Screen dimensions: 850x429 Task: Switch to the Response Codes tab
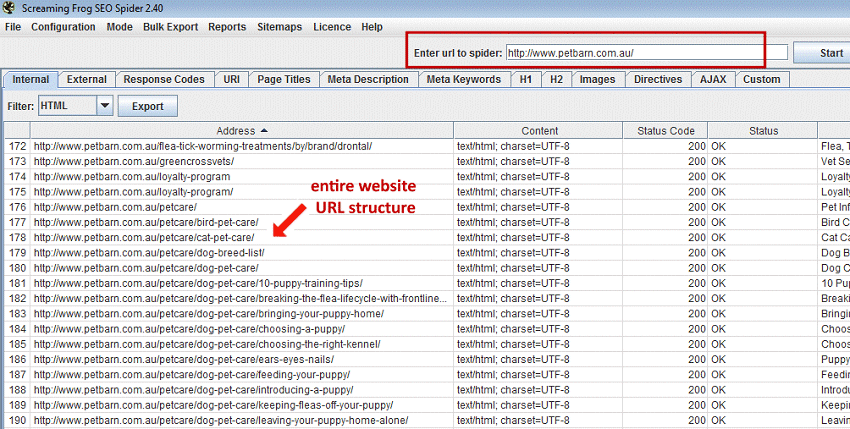click(x=164, y=79)
